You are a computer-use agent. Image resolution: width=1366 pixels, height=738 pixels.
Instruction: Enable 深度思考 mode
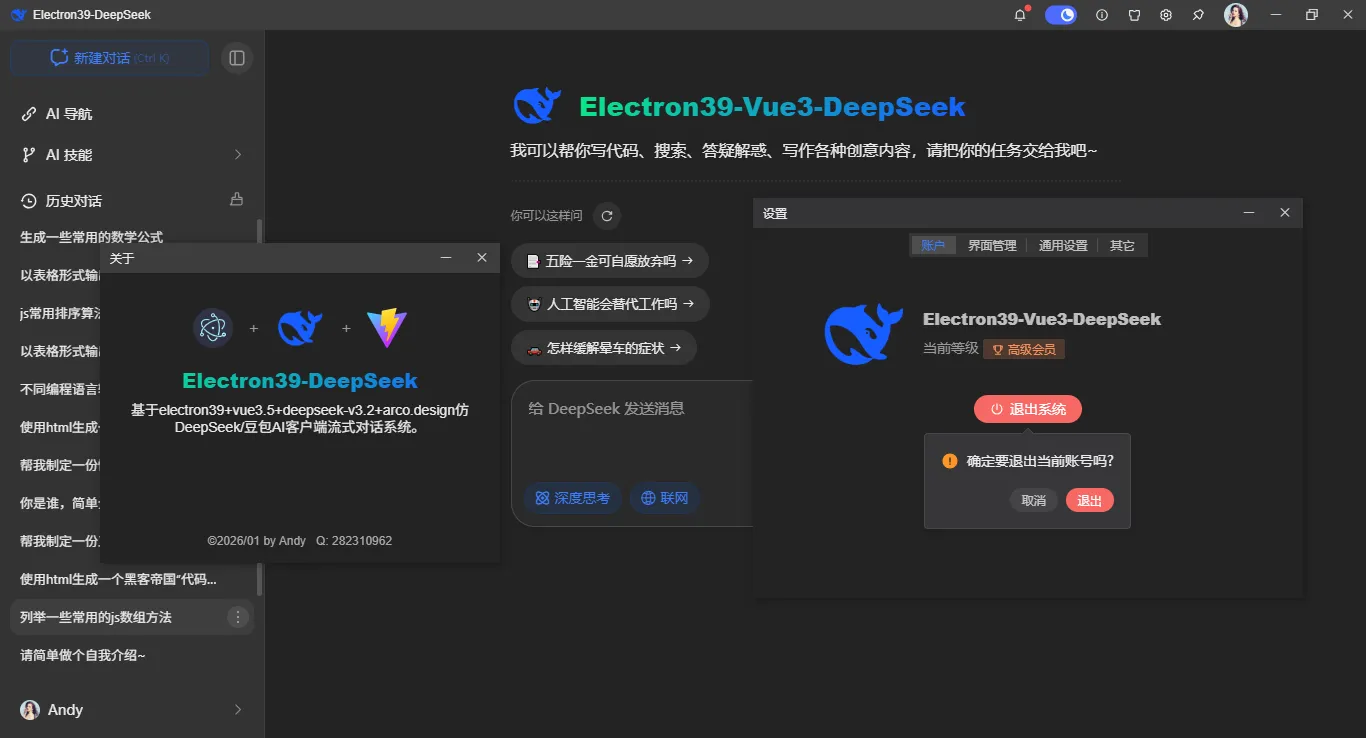tap(572, 497)
